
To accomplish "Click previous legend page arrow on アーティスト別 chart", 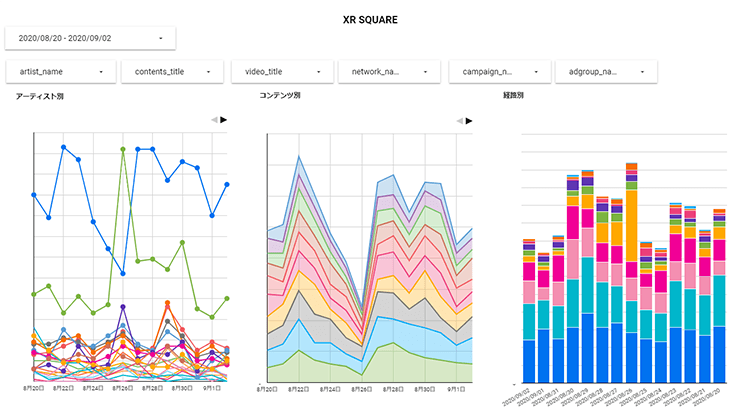I will pos(213,120).
